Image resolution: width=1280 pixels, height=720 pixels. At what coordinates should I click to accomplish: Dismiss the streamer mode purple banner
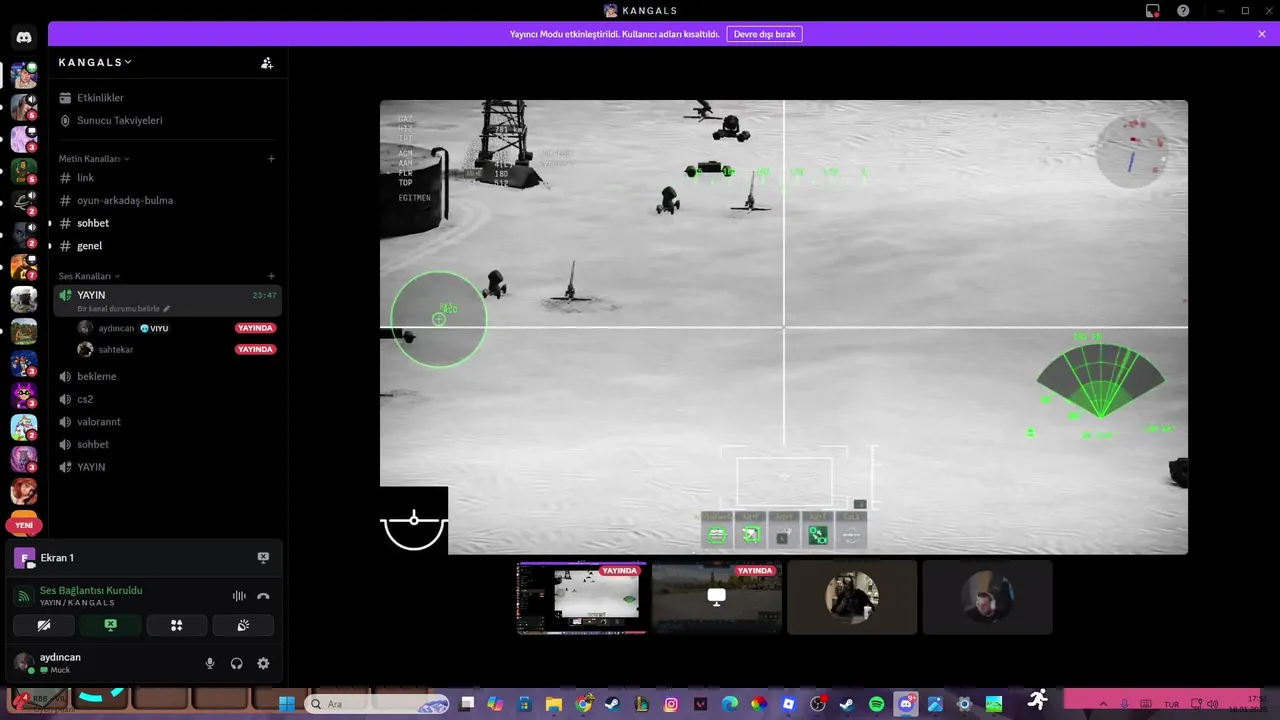[1262, 34]
